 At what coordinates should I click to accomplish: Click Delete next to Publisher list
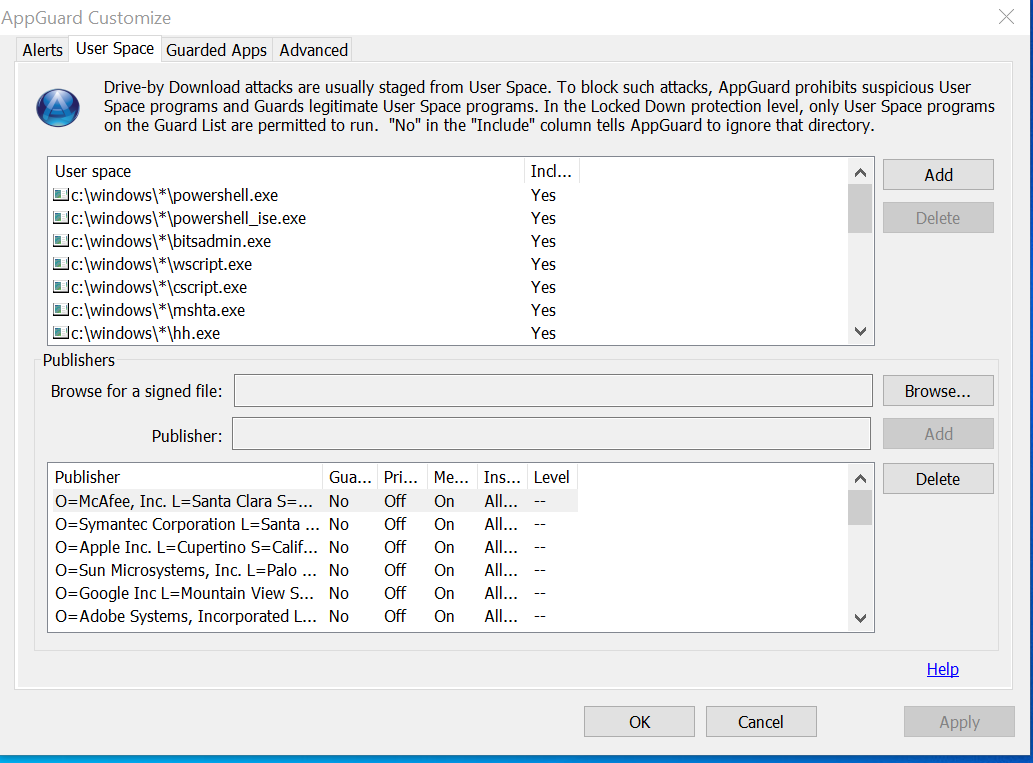tap(938, 478)
